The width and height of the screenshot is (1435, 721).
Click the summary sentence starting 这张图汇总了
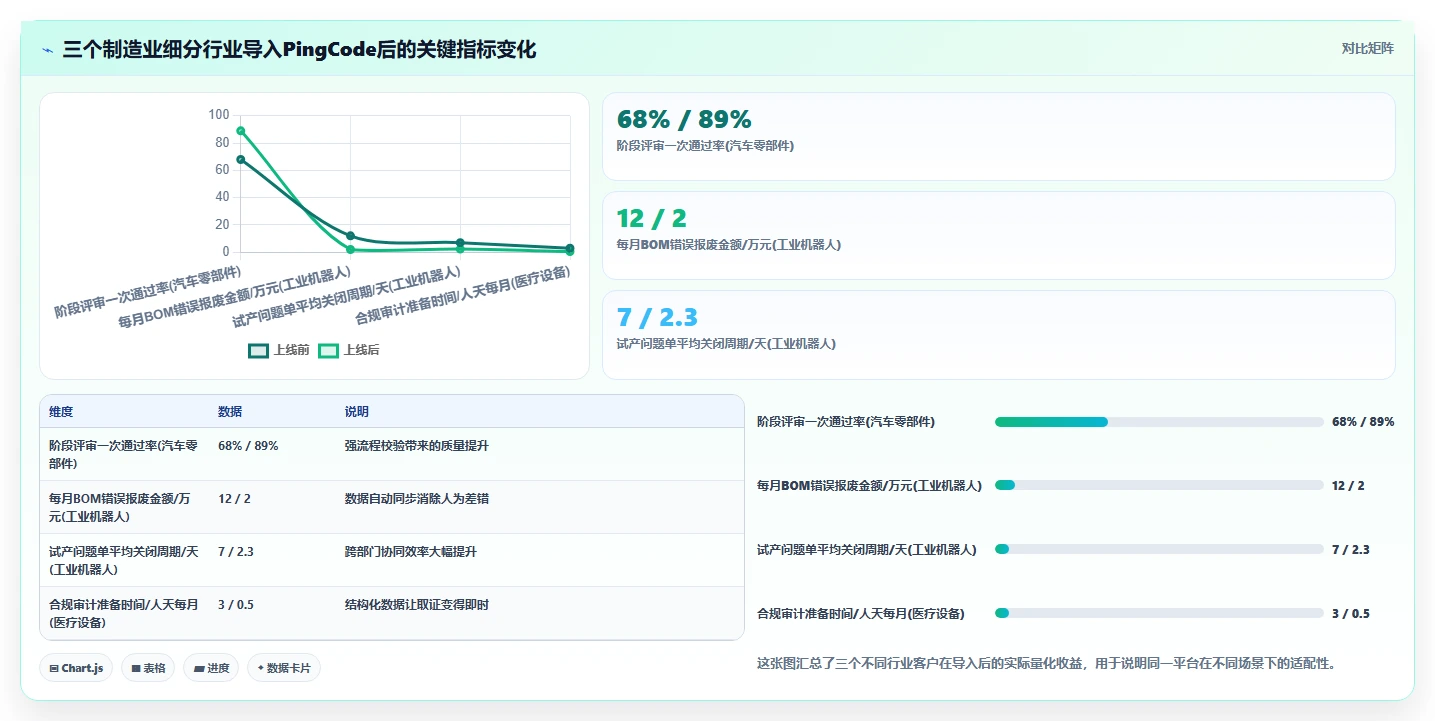[1047, 663]
